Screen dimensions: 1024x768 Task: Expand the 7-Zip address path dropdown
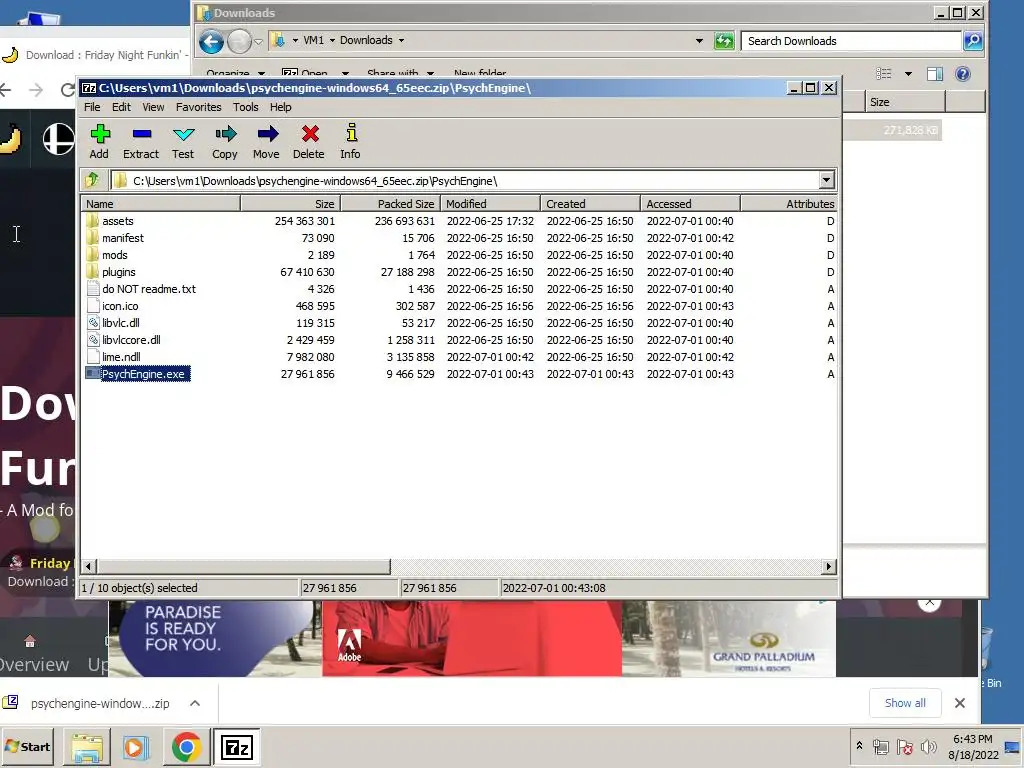coord(826,180)
